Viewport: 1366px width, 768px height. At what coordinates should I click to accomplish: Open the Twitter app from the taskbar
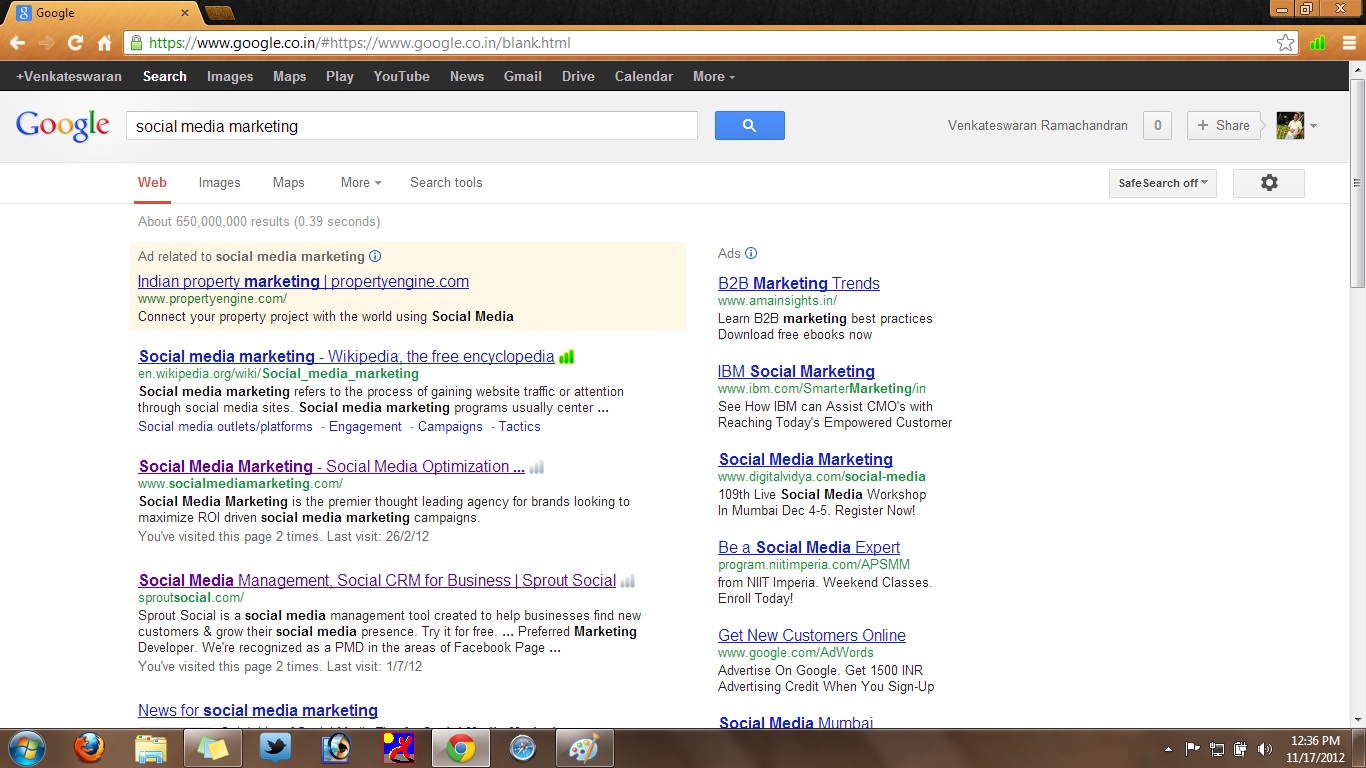[x=273, y=747]
